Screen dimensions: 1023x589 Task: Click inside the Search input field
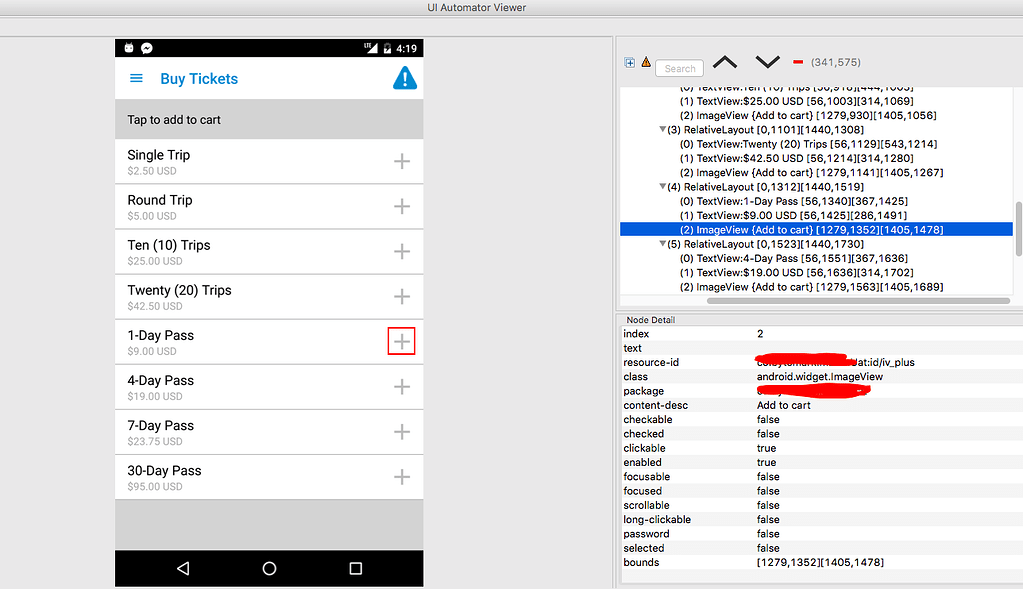[x=679, y=68]
